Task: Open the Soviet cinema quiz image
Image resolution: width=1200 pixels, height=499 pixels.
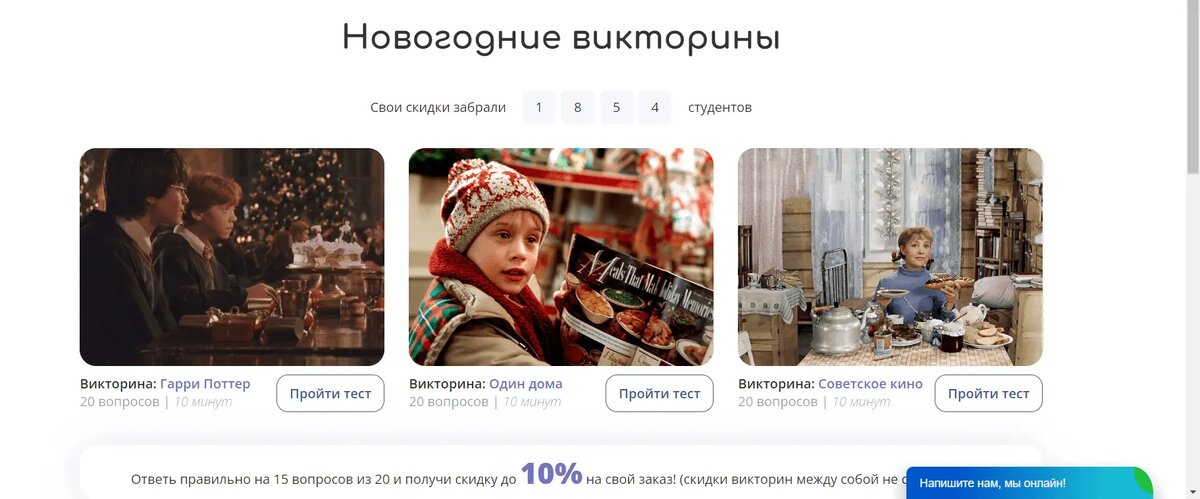Action: click(x=890, y=257)
